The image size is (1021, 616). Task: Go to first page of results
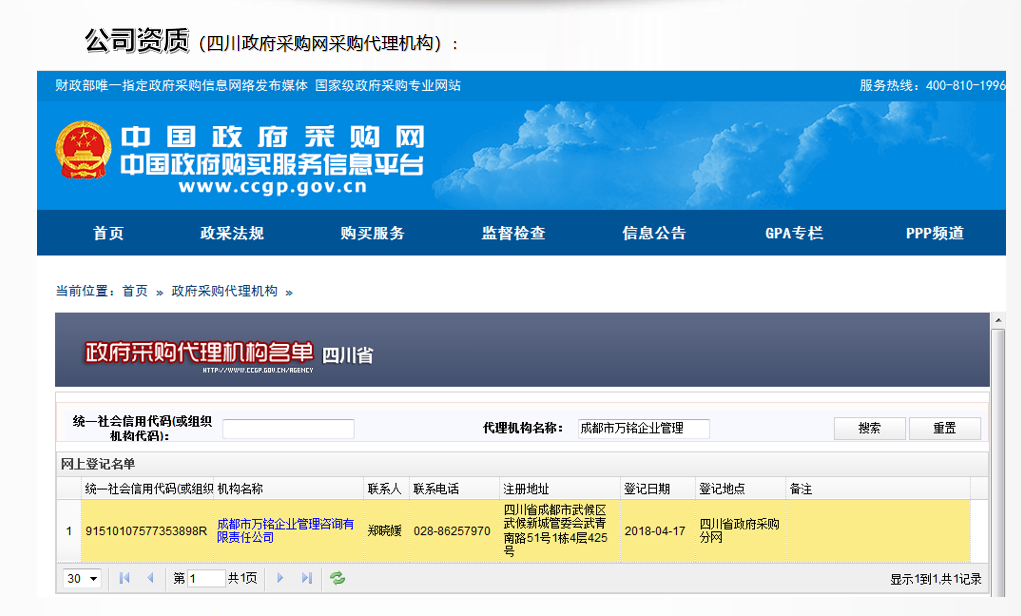pyautogui.click(x=125, y=578)
